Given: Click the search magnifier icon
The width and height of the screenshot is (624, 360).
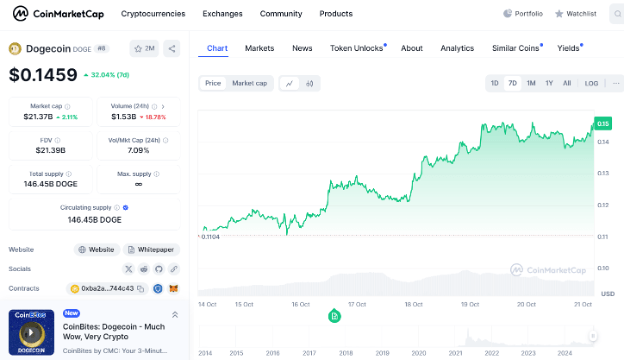Looking at the screenshot, I should [x=617, y=14].
